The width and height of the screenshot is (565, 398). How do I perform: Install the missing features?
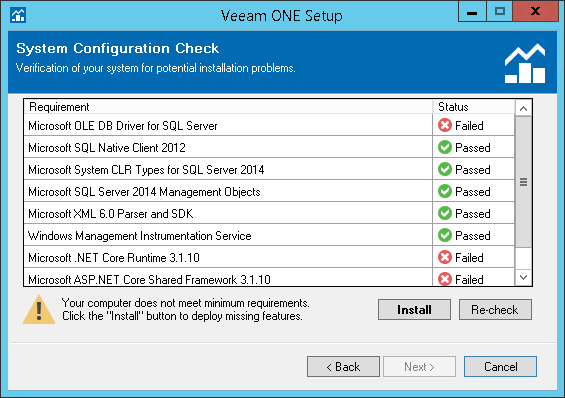pos(414,309)
